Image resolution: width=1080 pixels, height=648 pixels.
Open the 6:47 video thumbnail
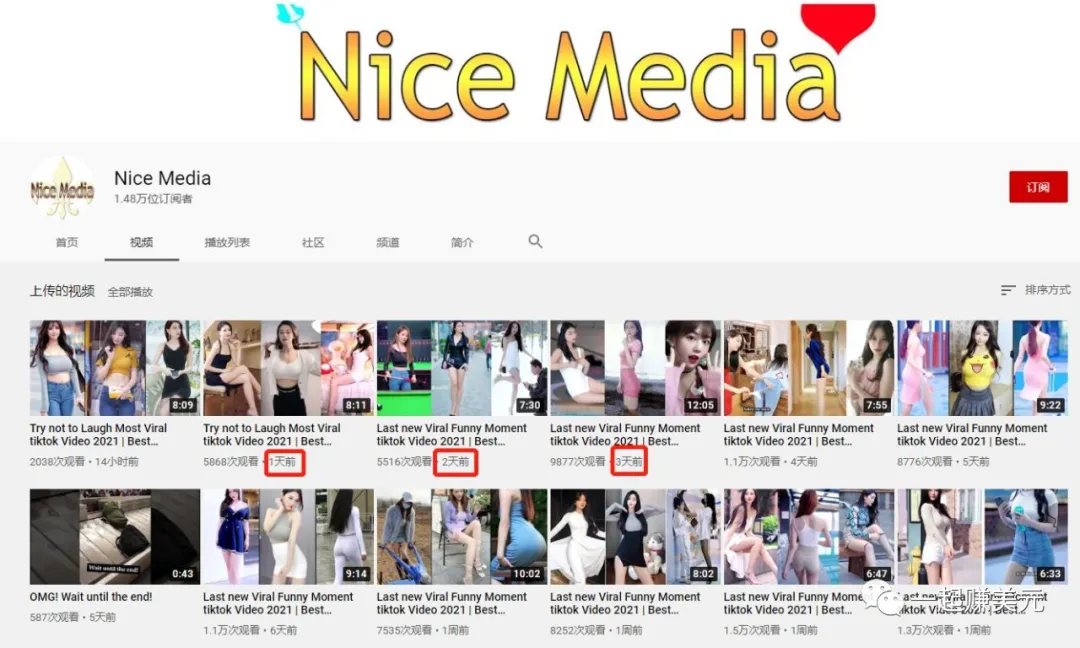(809, 536)
